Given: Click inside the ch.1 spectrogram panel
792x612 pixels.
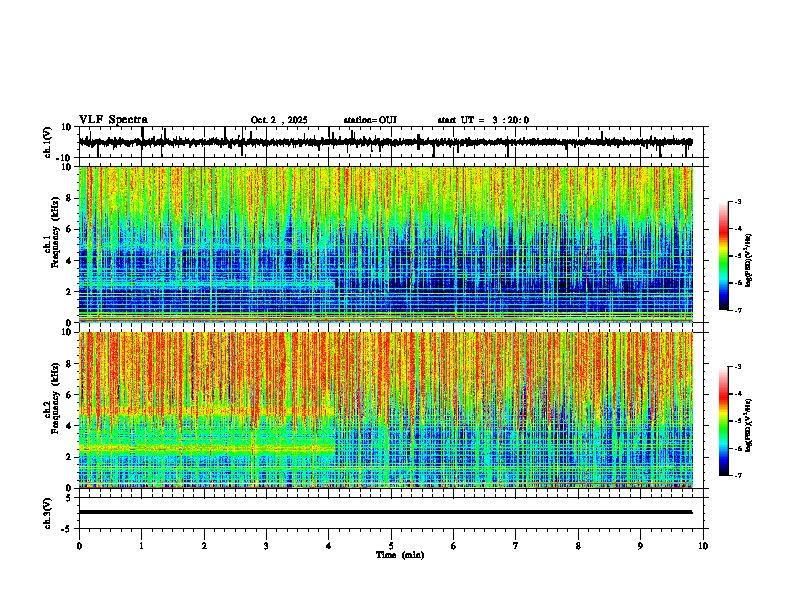Looking at the screenshot, I should coord(386,244).
